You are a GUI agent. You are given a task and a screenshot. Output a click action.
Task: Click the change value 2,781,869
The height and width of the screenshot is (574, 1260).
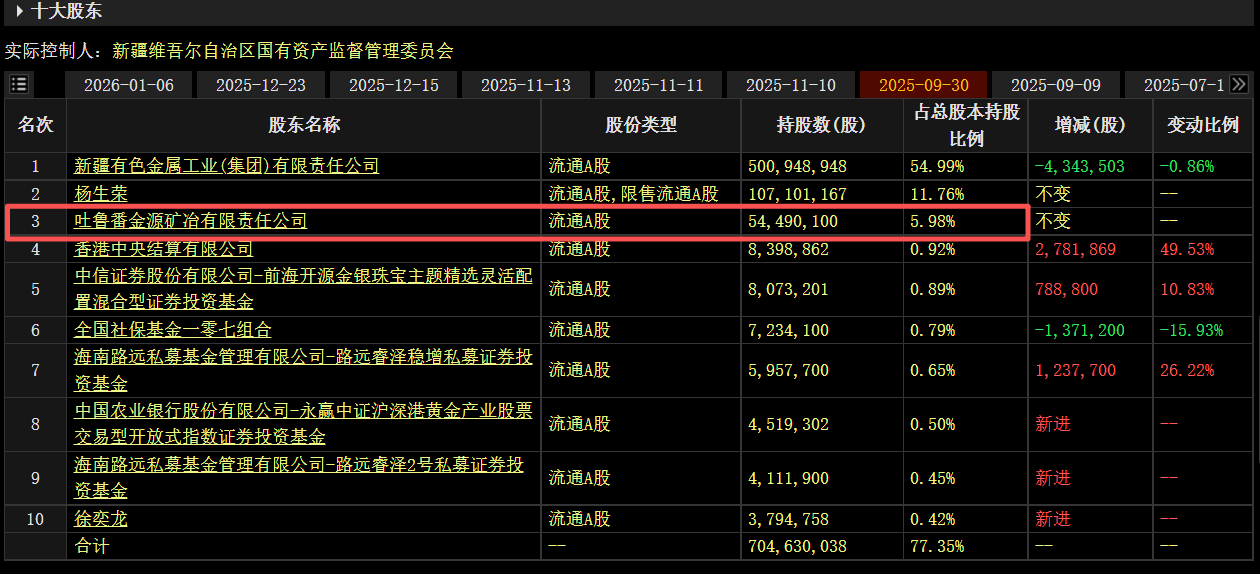[x=1075, y=249]
